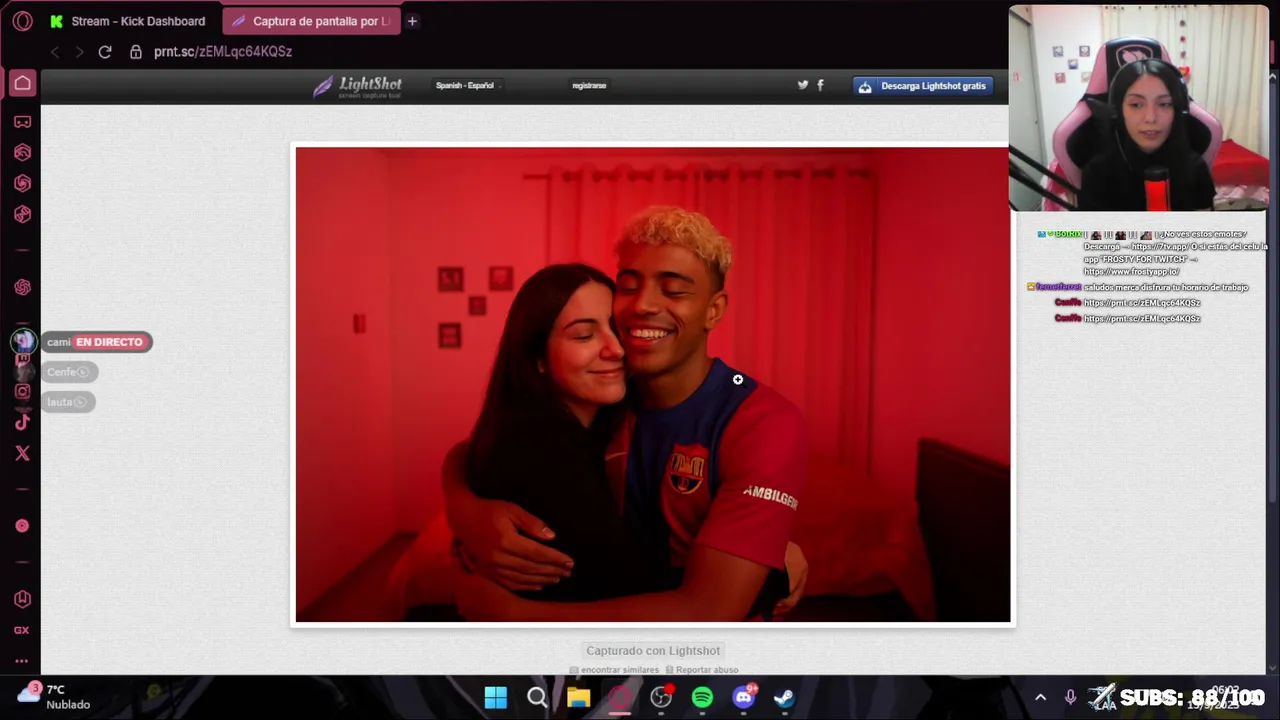Image resolution: width=1280 pixels, height=720 pixels.
Task: Open File Explorer from taskbar
Action: 578,697
